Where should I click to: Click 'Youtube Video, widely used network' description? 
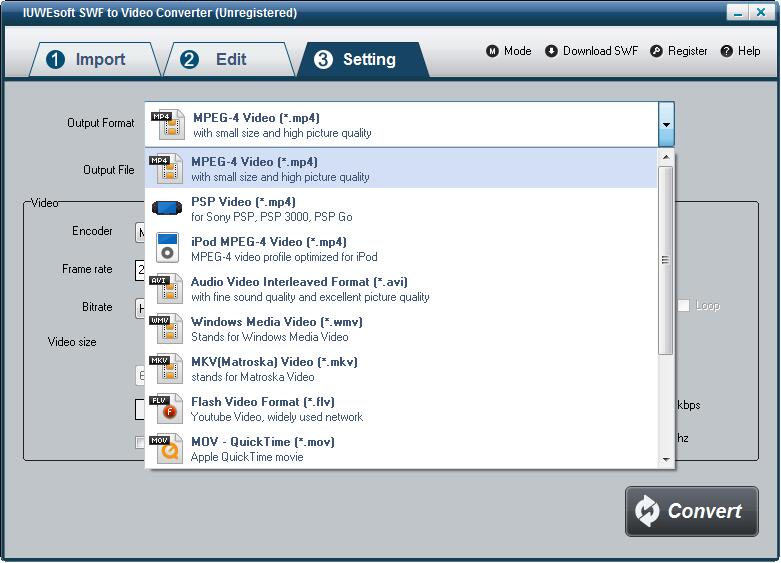pos(277,417)
